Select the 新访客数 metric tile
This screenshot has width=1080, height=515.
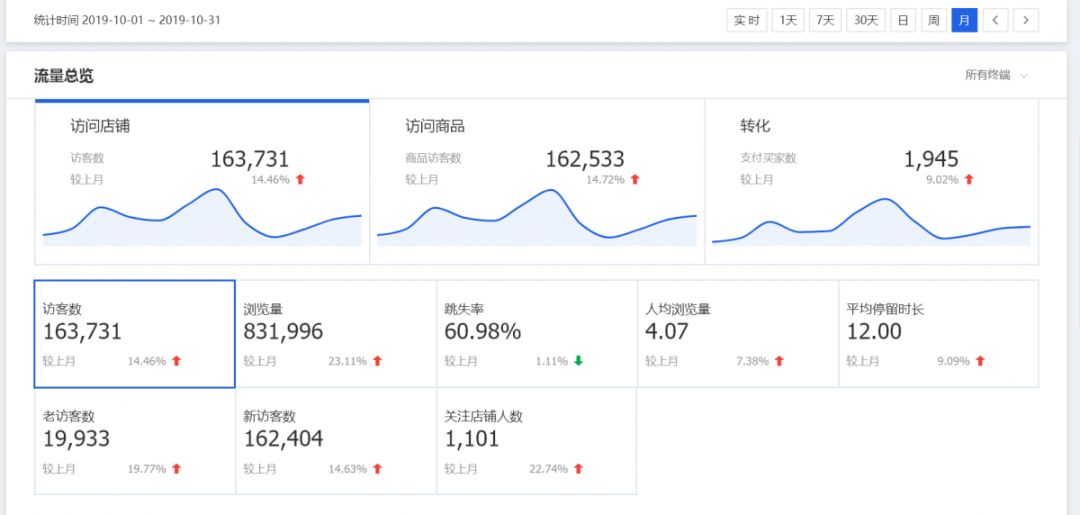tap(336, 441)
